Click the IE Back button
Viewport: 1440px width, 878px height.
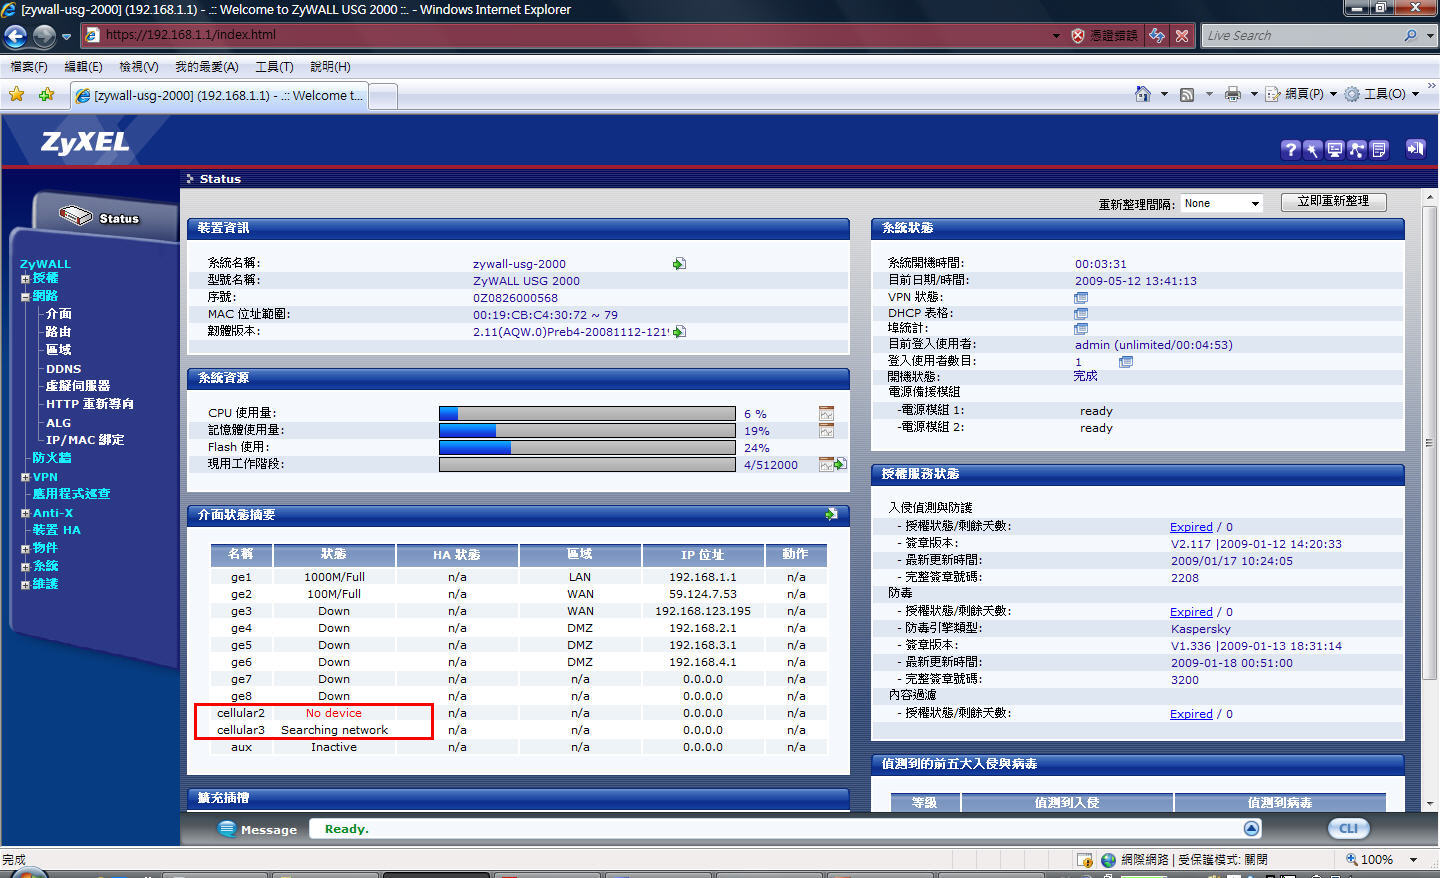[15, 36]
